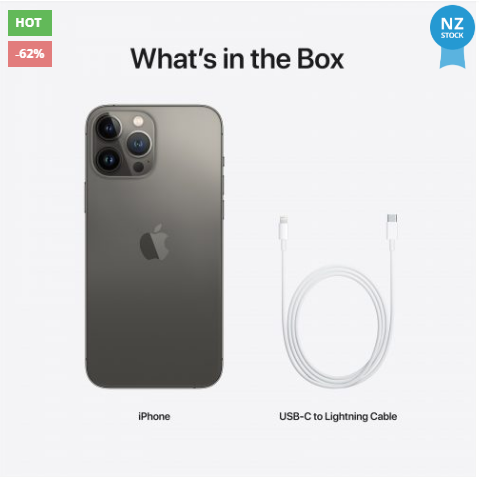Click the "What's in the Box" heading
Viewport: 479px width, 481px height.
(x=237, y=59)
